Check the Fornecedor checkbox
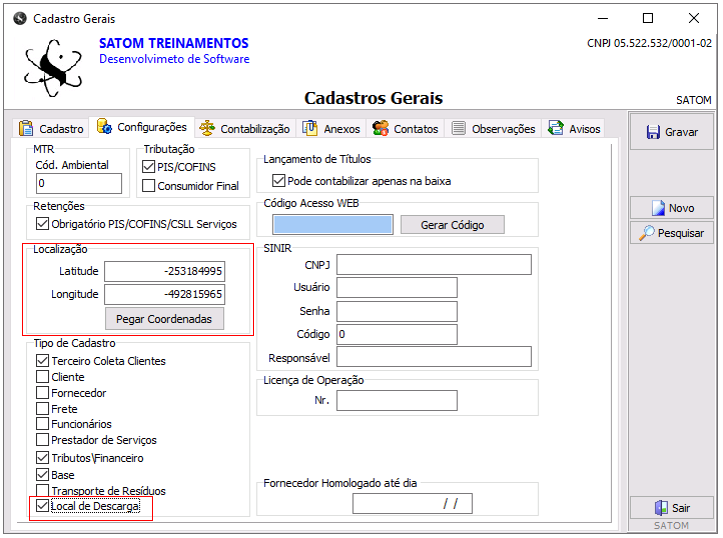The height and width of the screenshot is (538, 723). coord(42,393)
